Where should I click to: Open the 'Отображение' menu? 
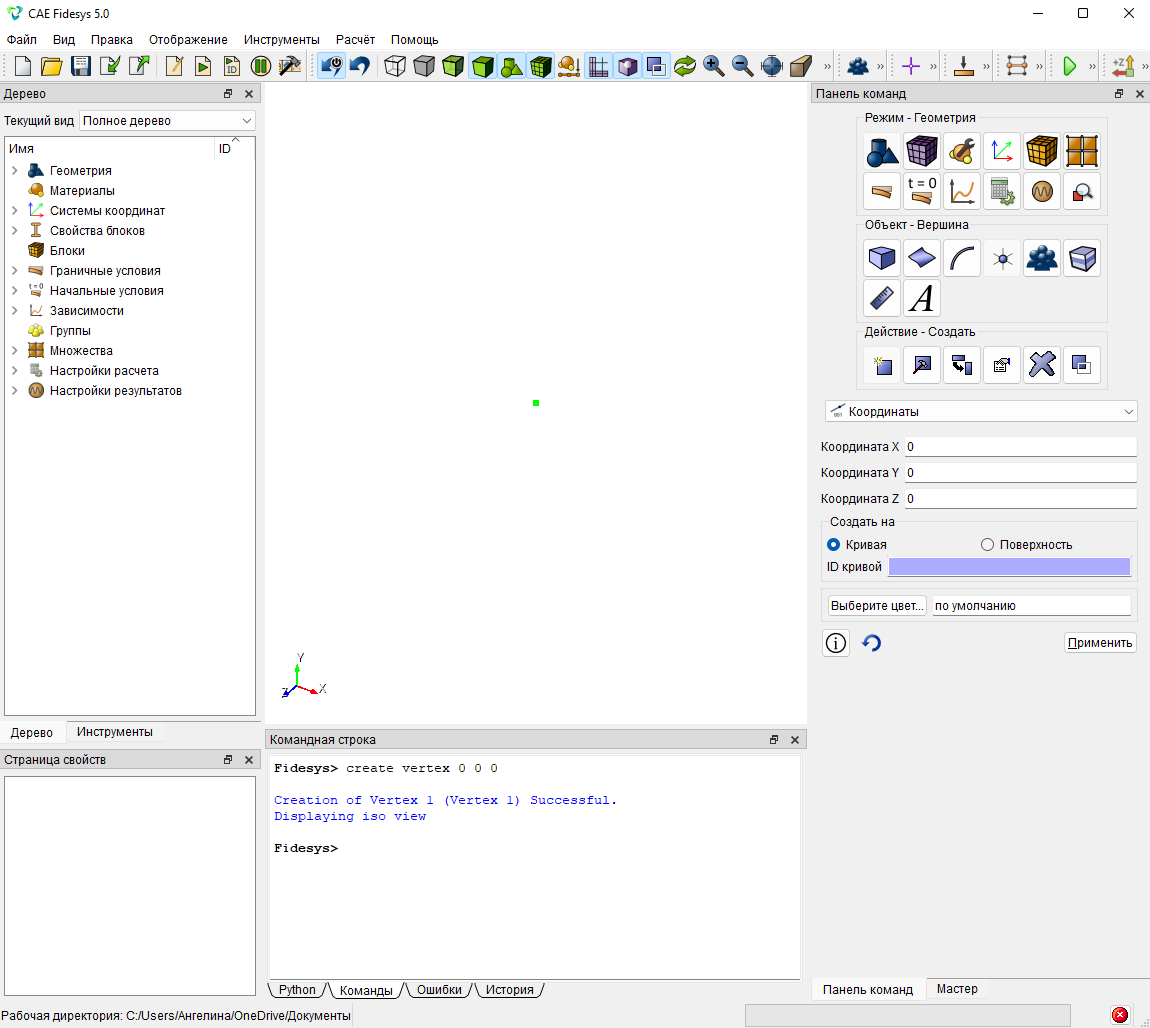[x=188, y=40]
